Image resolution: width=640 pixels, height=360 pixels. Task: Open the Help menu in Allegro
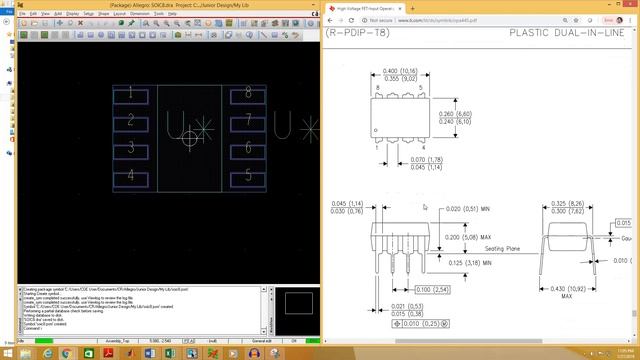(x=172, y=14)
